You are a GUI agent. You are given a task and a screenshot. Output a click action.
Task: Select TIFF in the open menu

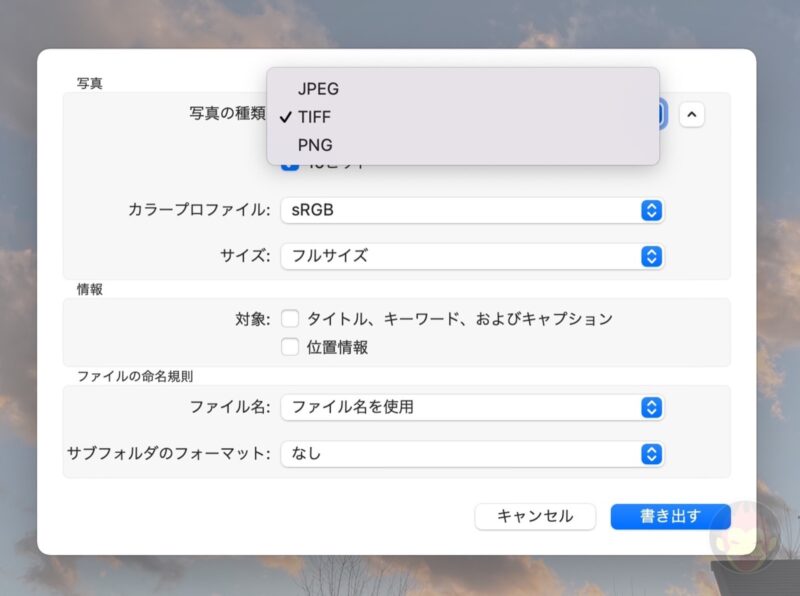pyautogui.click(x=317, y=117)
